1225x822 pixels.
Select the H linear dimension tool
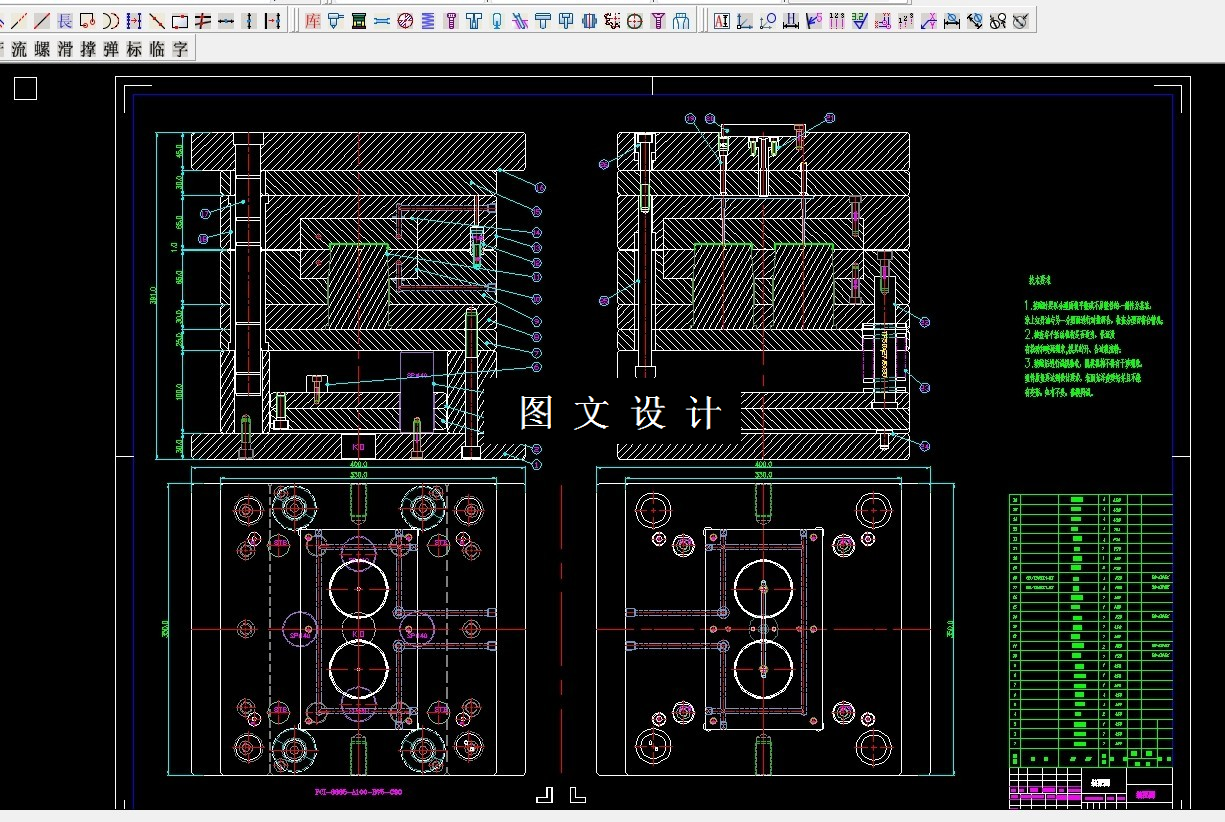pos(791,20)
